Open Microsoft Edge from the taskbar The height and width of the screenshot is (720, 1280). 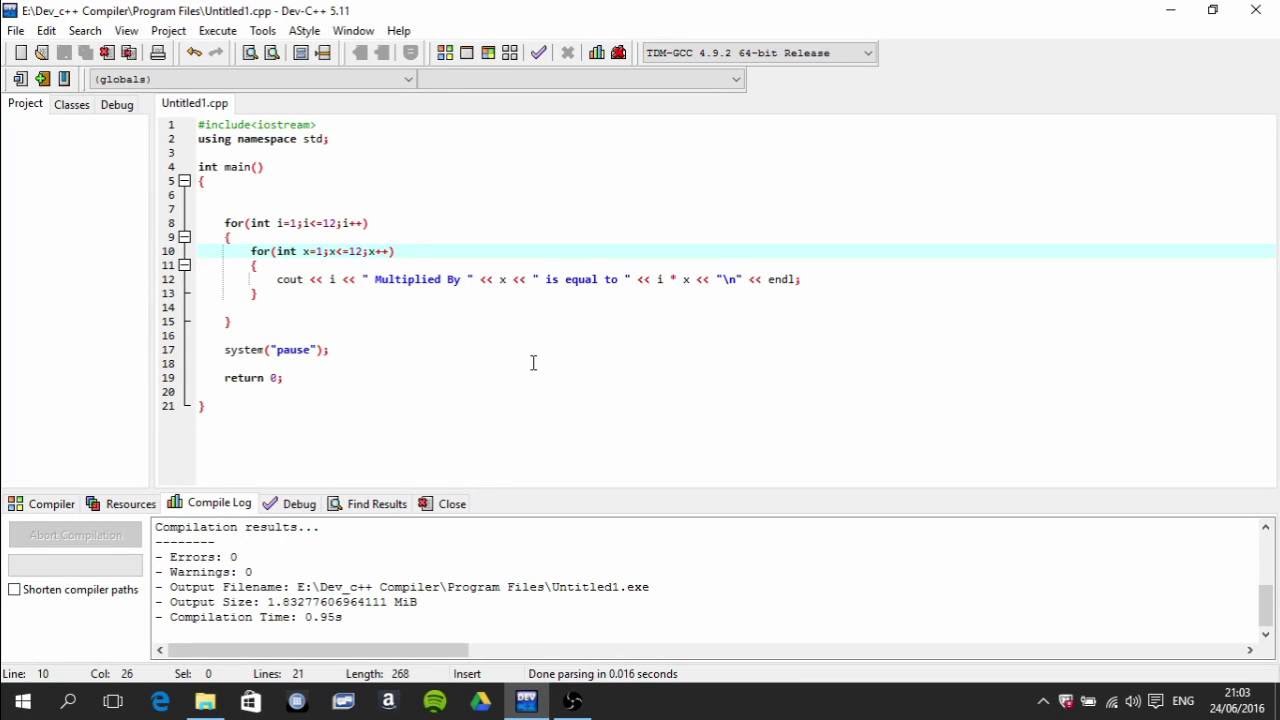tap(160, 701)
